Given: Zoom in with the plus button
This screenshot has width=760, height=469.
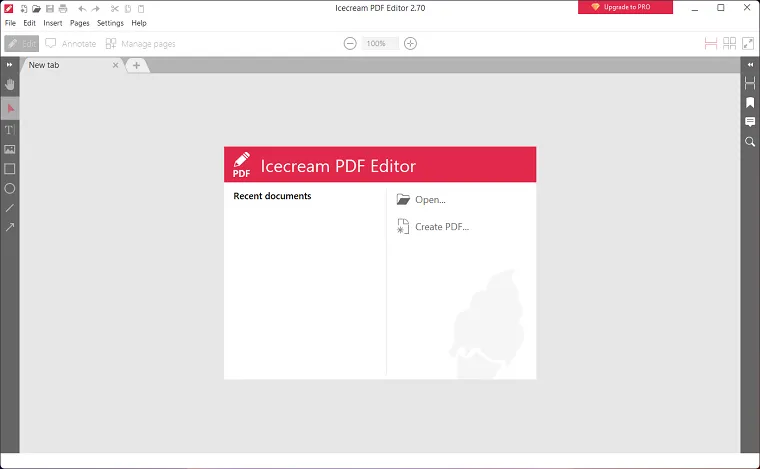Looking at the screenshot, I should pyautogui.click(x=411, y=44).
